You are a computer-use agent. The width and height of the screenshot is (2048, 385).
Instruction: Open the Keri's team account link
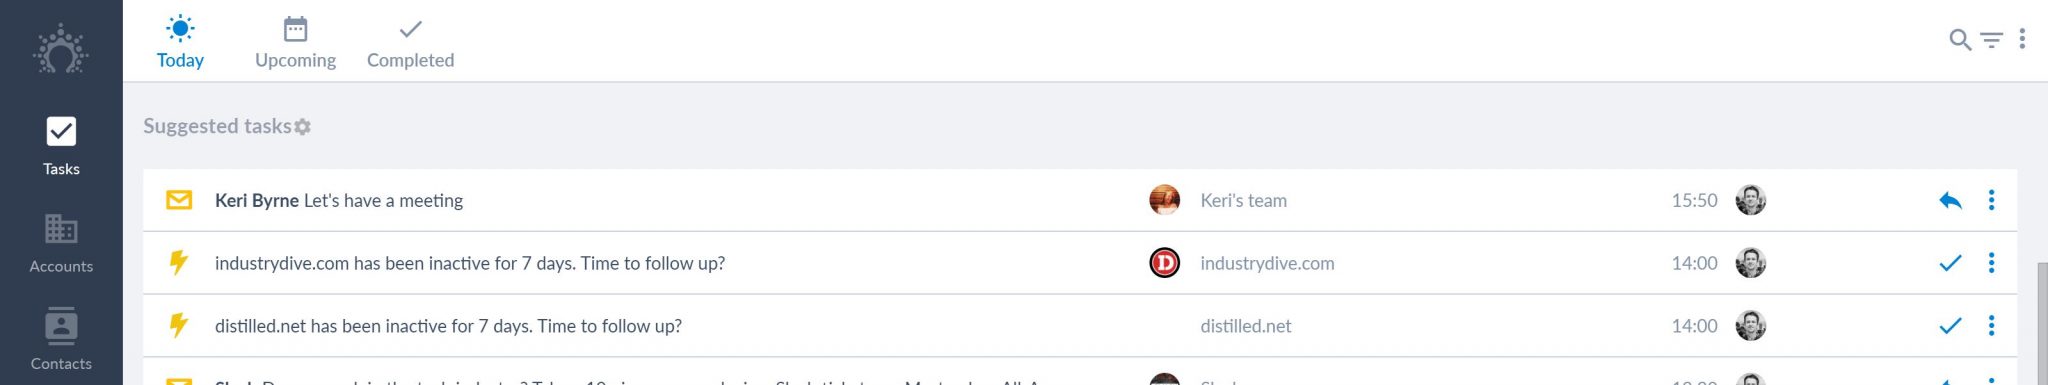[x=1243, y=200]
